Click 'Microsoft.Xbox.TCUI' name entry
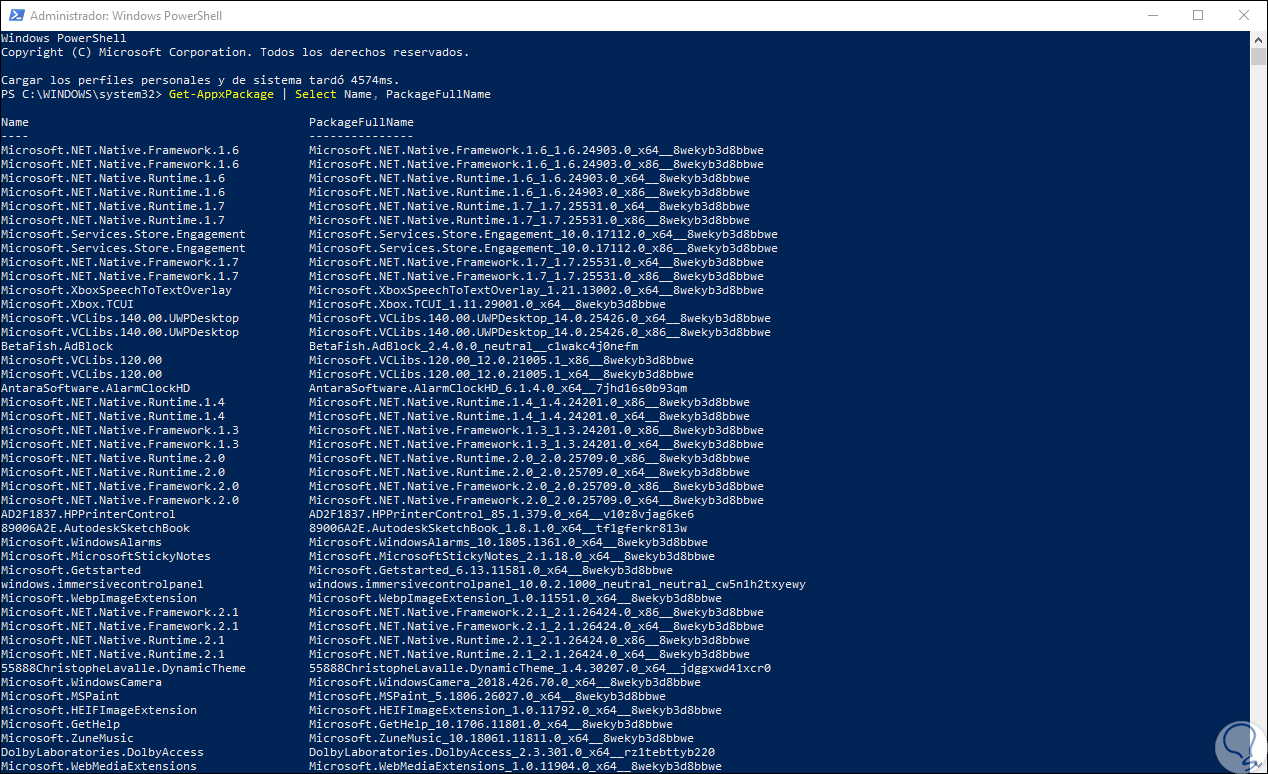Image resolution: width=1268 pixels, height=774 pixels. 67,304
